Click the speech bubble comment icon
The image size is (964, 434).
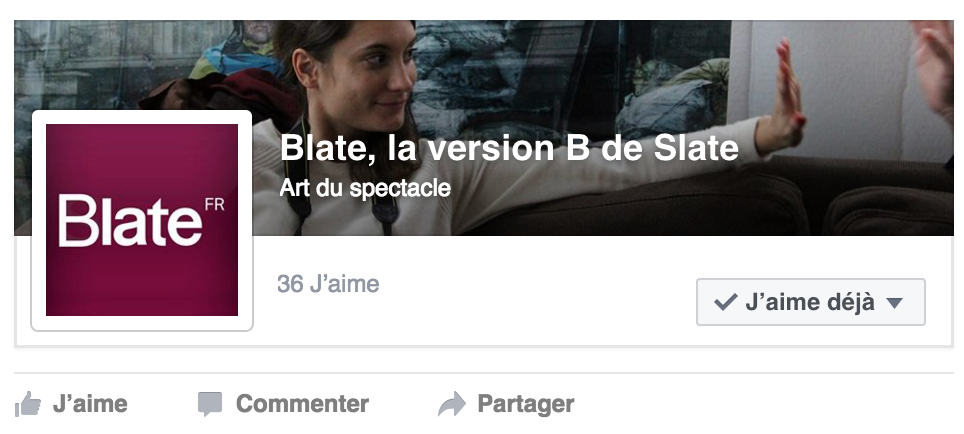click(x=210, y=404)
